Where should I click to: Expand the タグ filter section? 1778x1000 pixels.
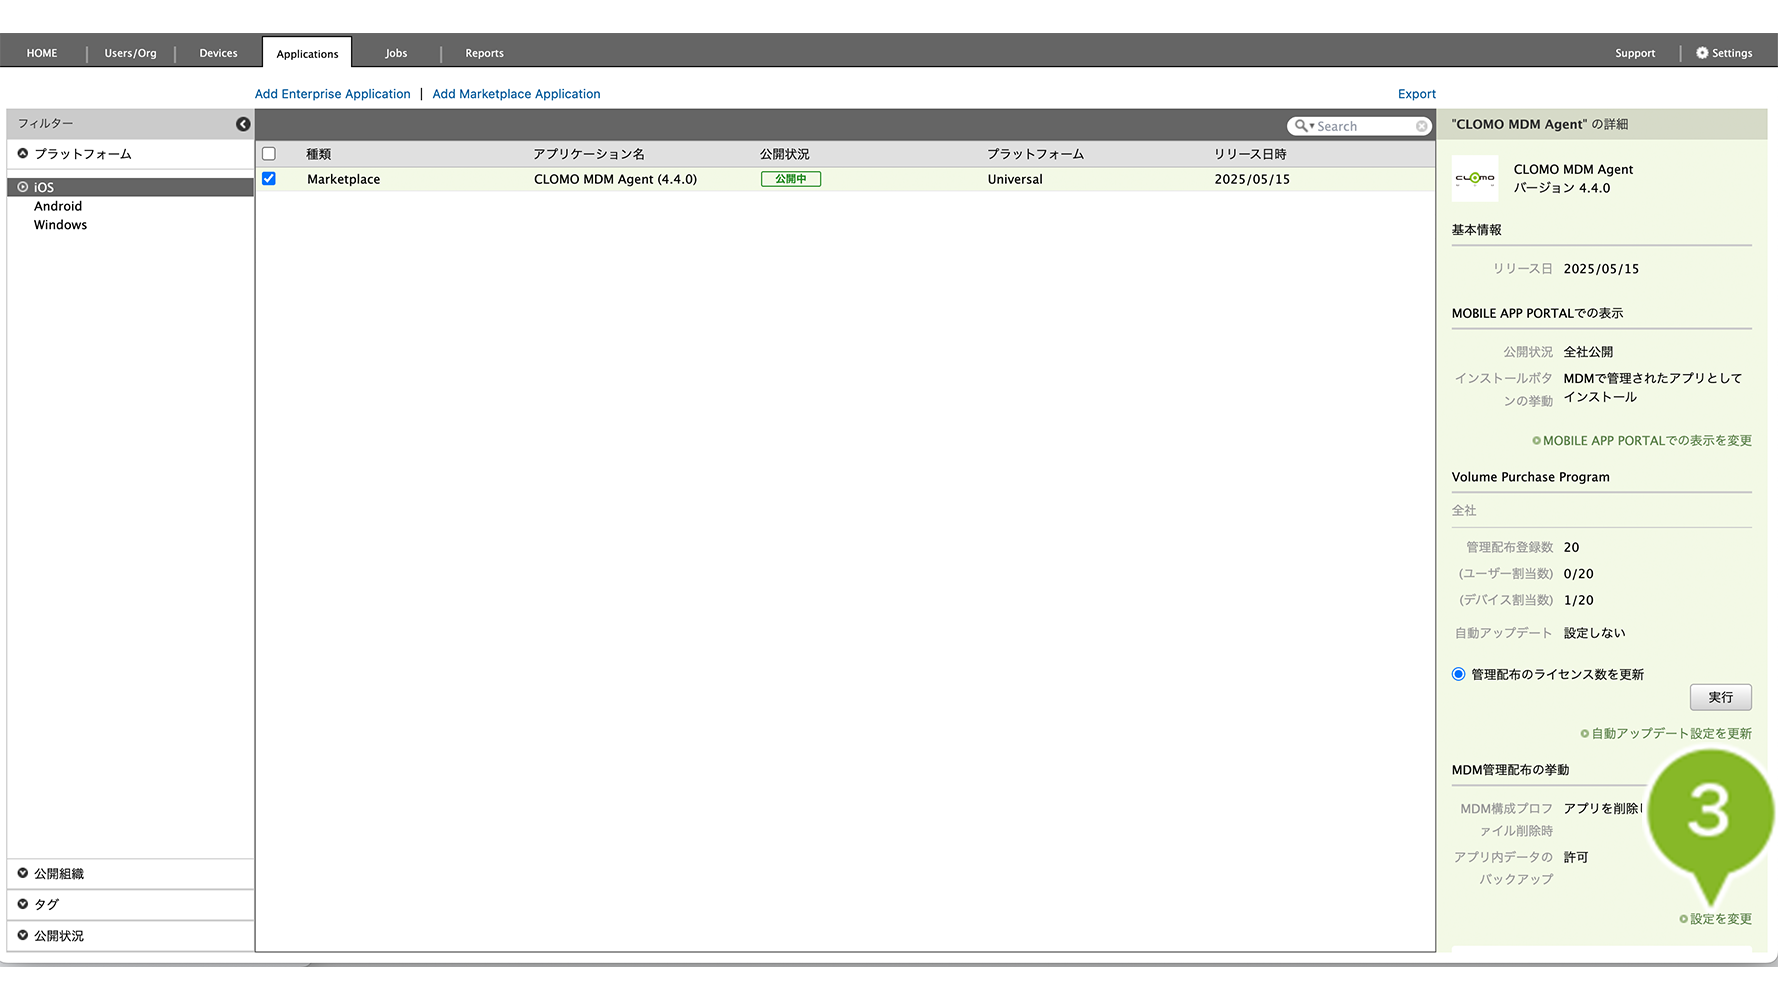(23, 904)
